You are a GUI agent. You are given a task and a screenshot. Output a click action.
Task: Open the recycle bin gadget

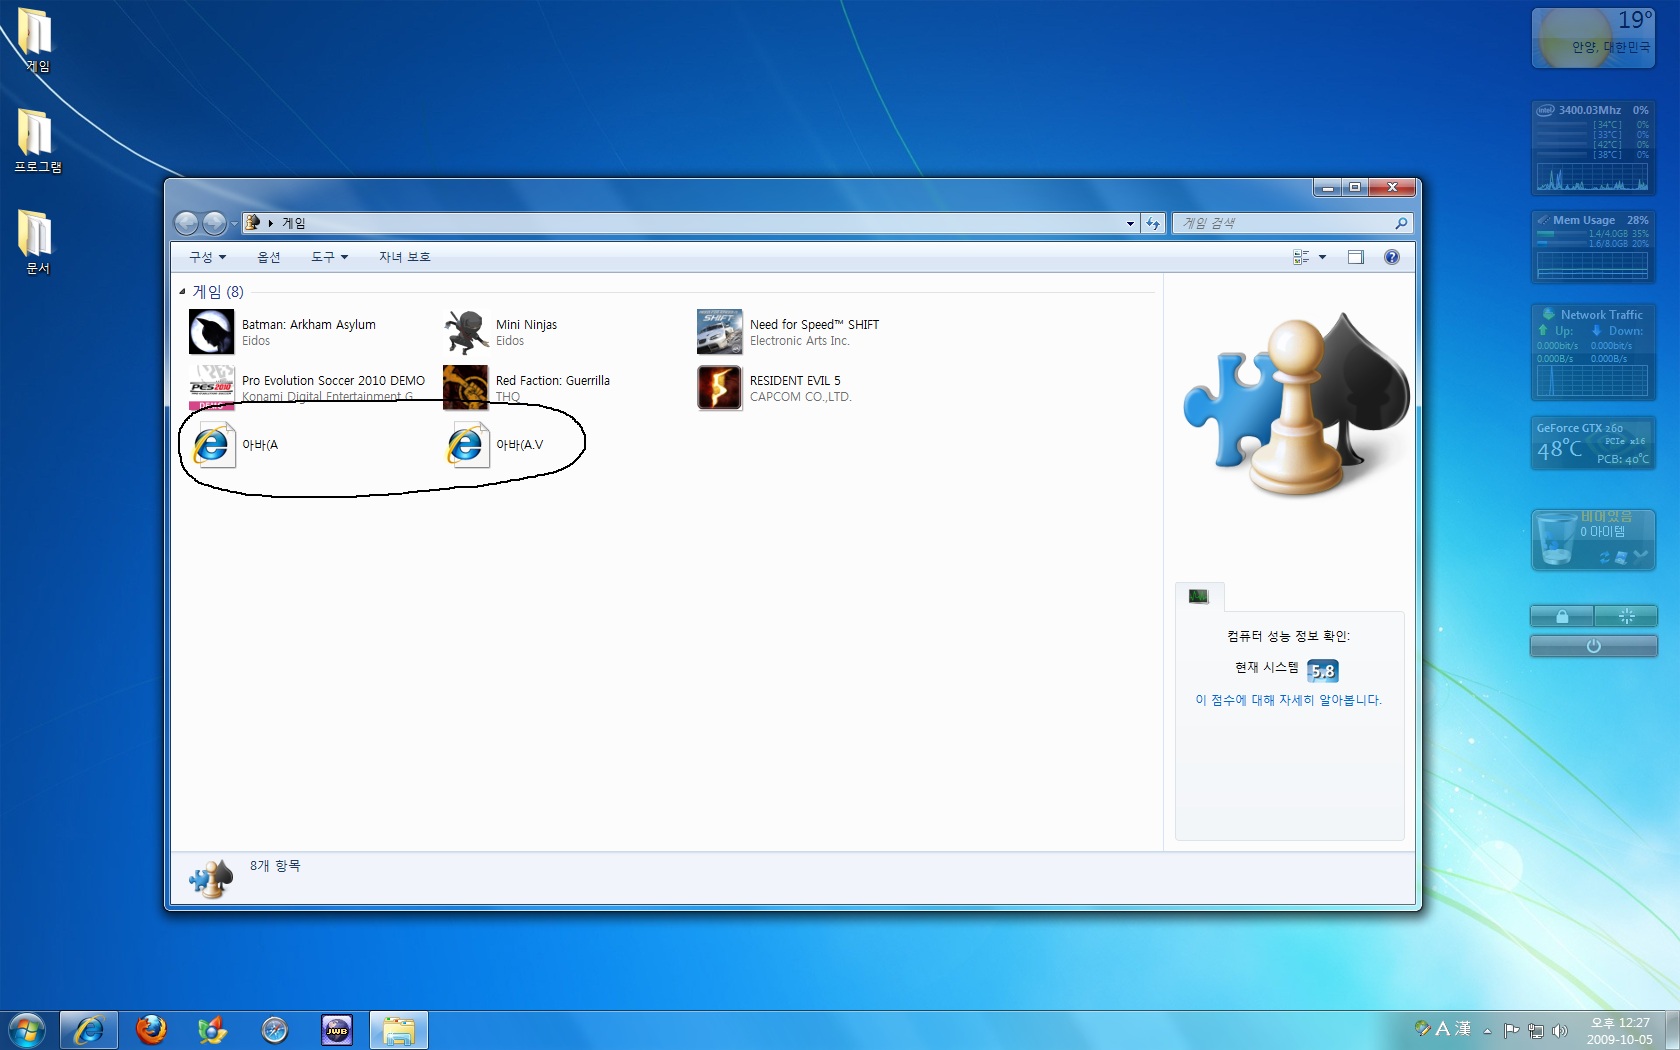[1593, 539]
